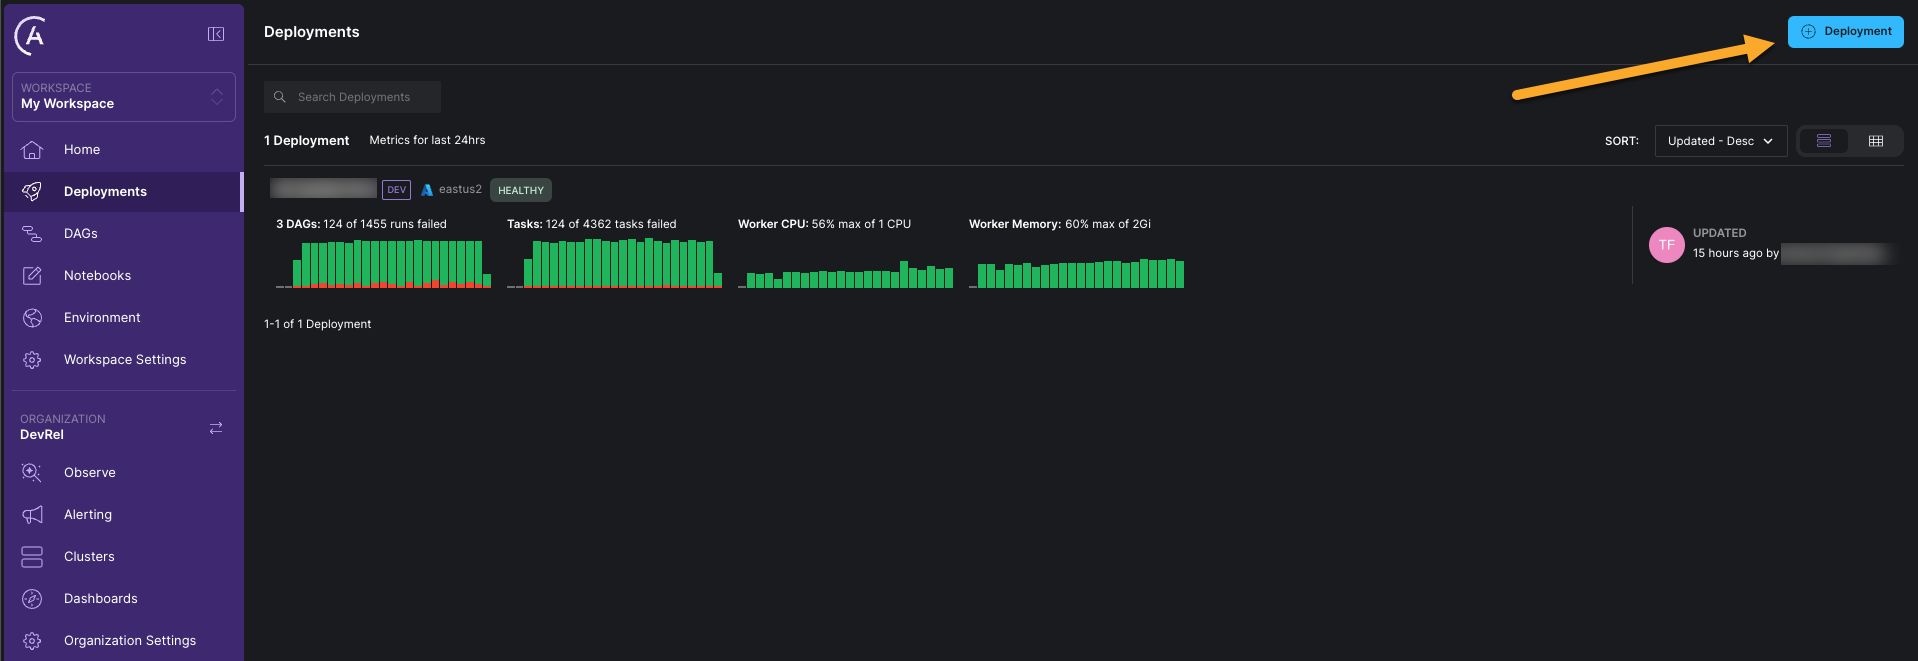Collapse the sidebar with panel icon
Image resolution: width=1918 pixels, height=661 pixels.
(x=216, y=34)
